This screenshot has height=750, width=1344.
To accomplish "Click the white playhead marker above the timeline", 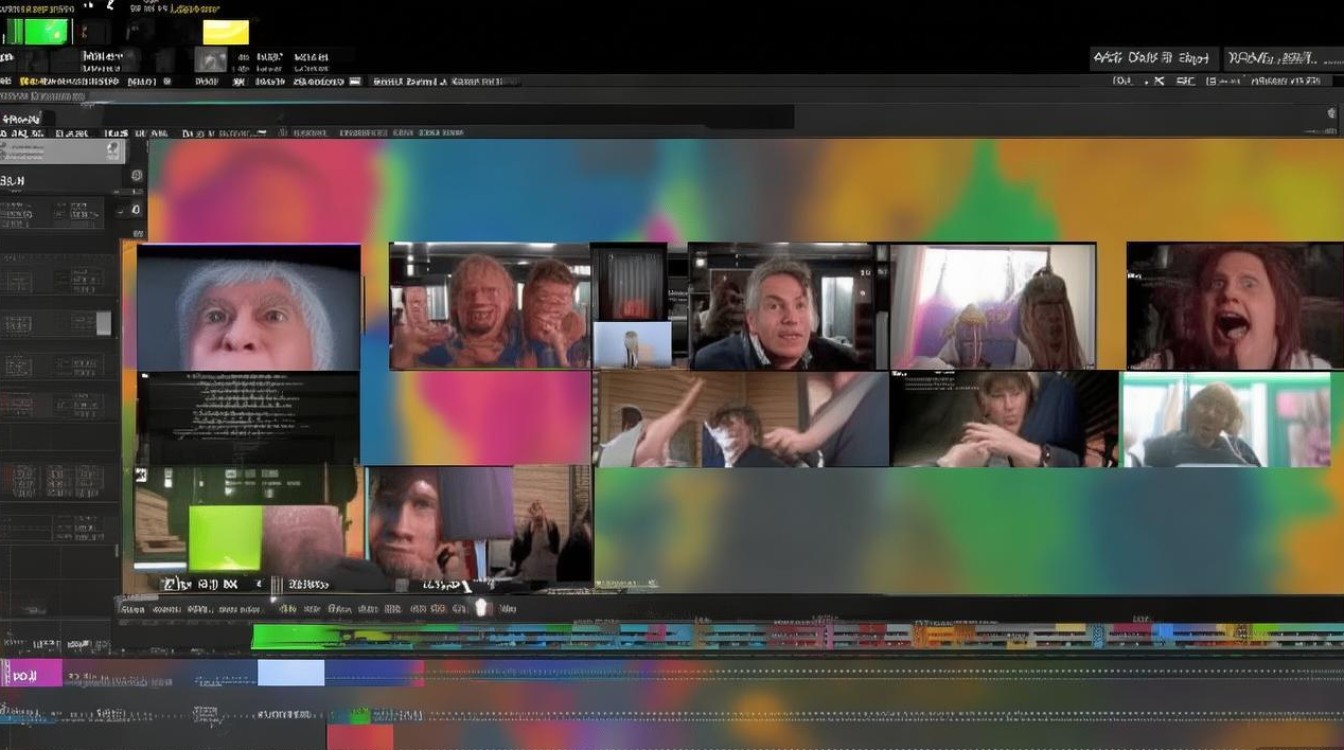I will point(482,607).
